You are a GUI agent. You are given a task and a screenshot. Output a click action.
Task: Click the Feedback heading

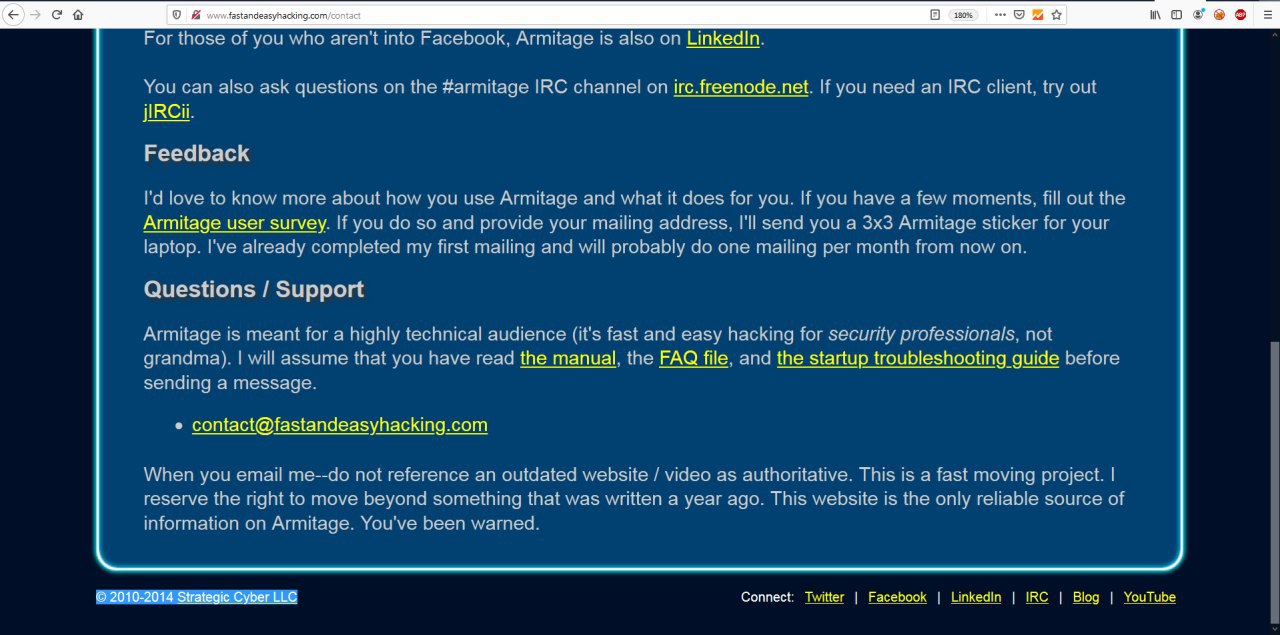(x=197, y=153)
